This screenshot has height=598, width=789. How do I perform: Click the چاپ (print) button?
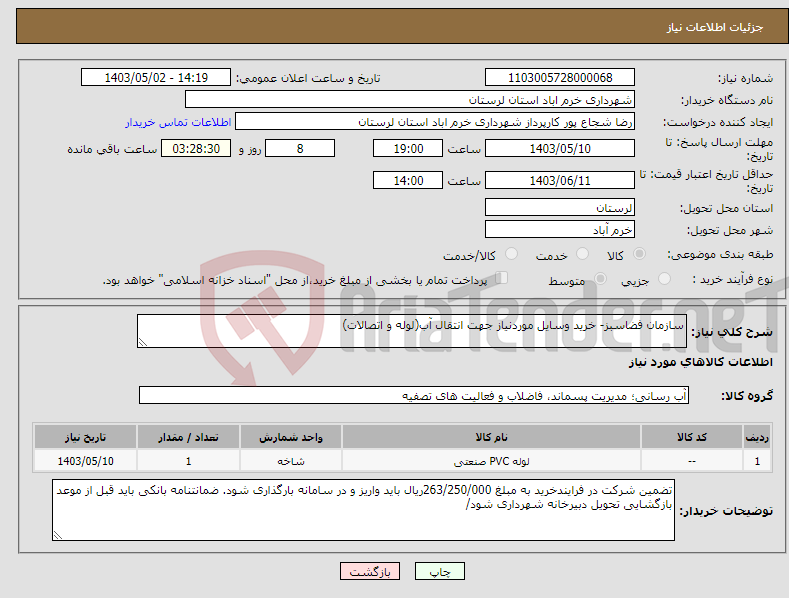pos(439,571)
